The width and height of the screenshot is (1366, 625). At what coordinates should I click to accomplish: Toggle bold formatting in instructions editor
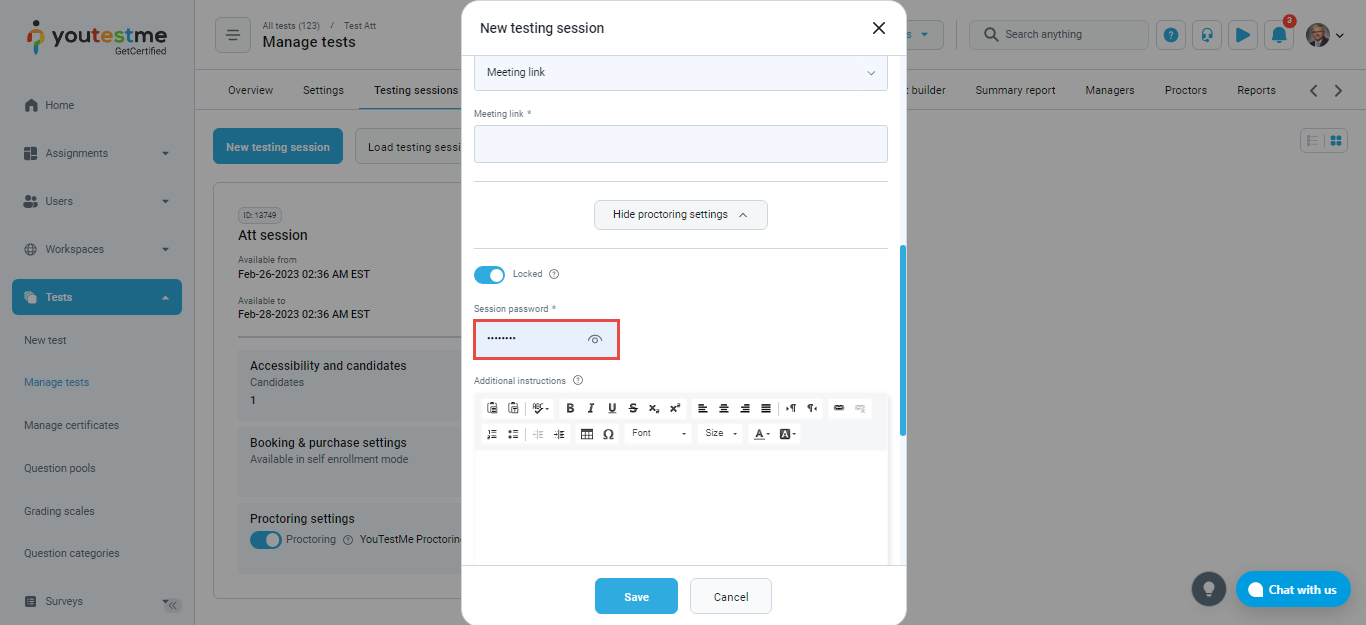570,408
